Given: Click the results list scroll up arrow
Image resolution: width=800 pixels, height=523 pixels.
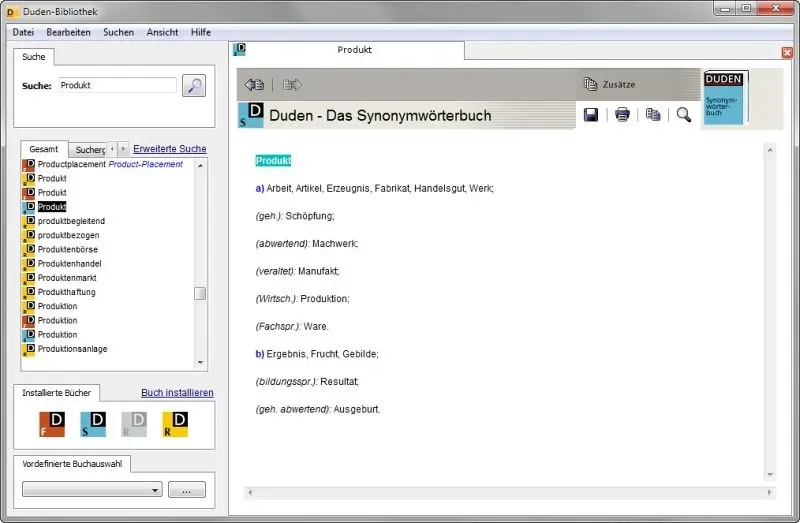Looking at the screenshot, I should coord(201,165).
